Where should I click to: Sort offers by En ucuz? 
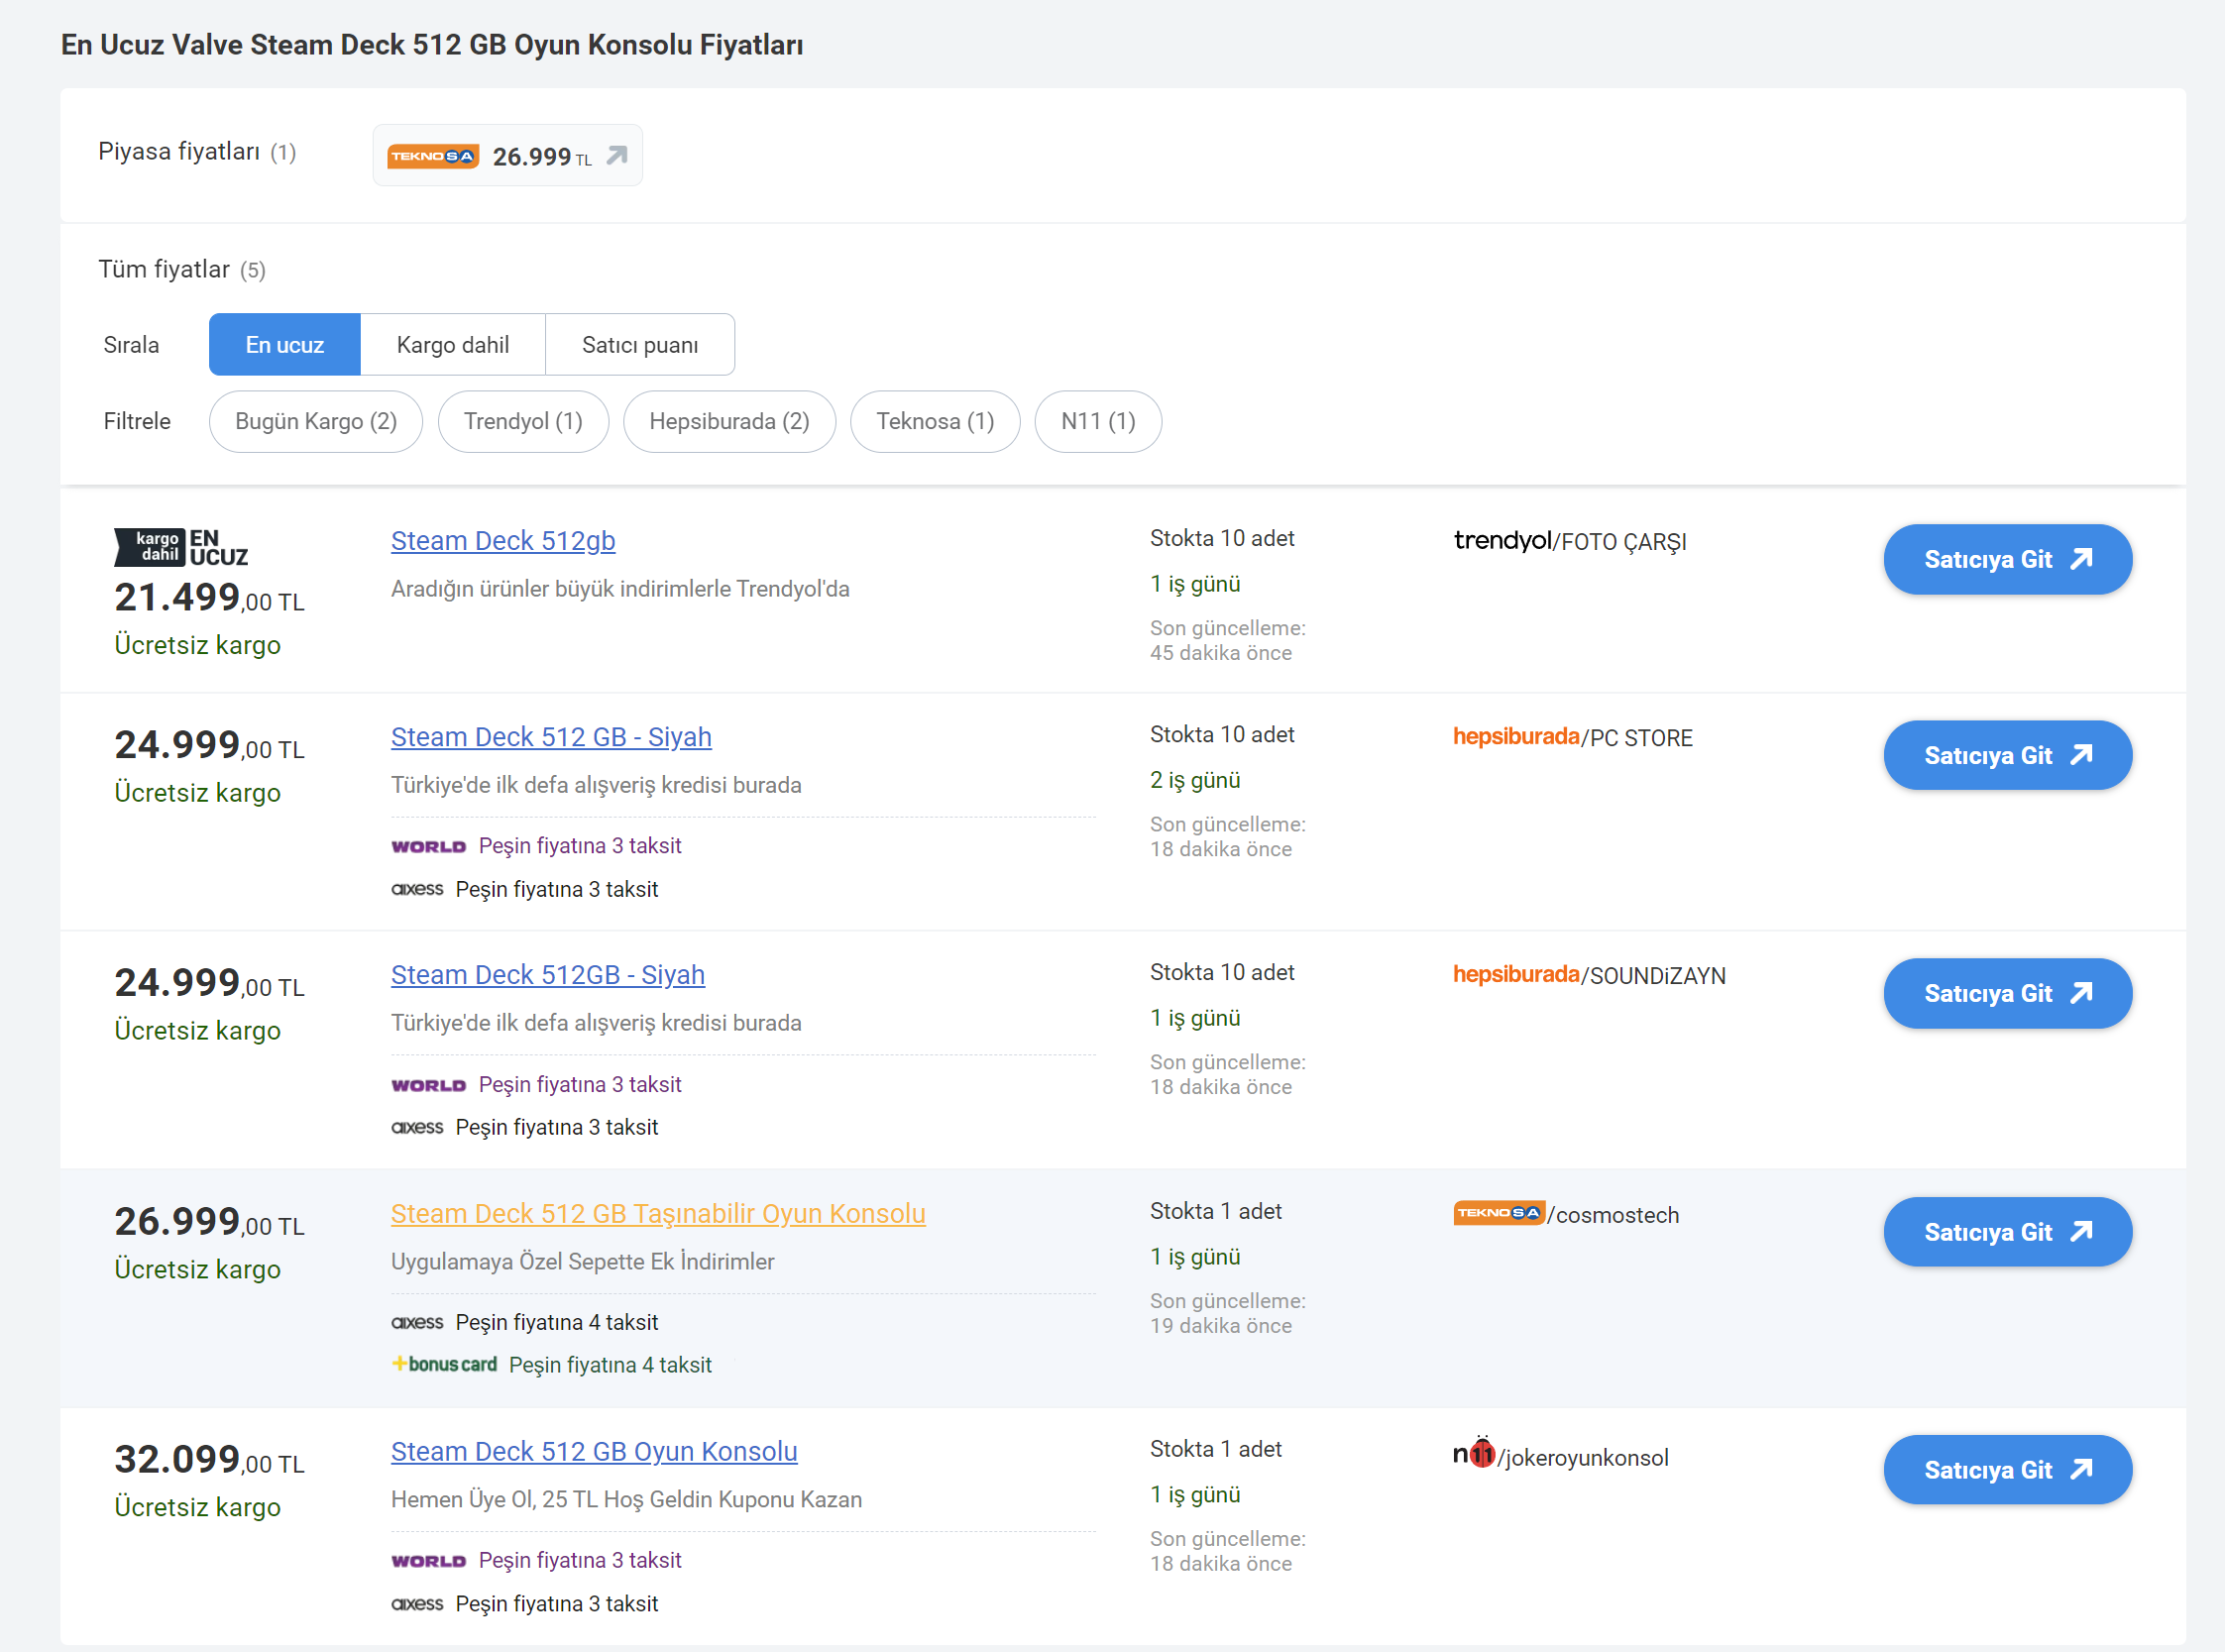point(284,345)
